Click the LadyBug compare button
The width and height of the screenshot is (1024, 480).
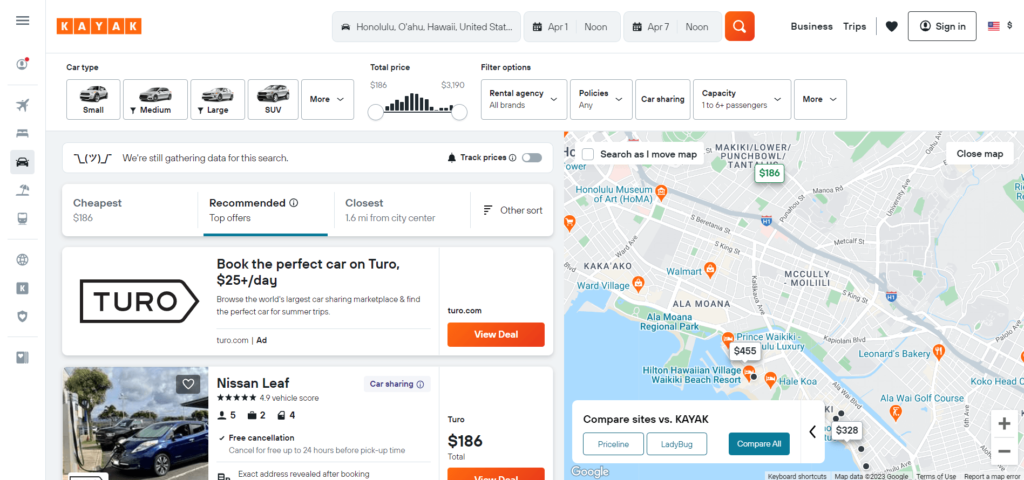coord(677,444)
